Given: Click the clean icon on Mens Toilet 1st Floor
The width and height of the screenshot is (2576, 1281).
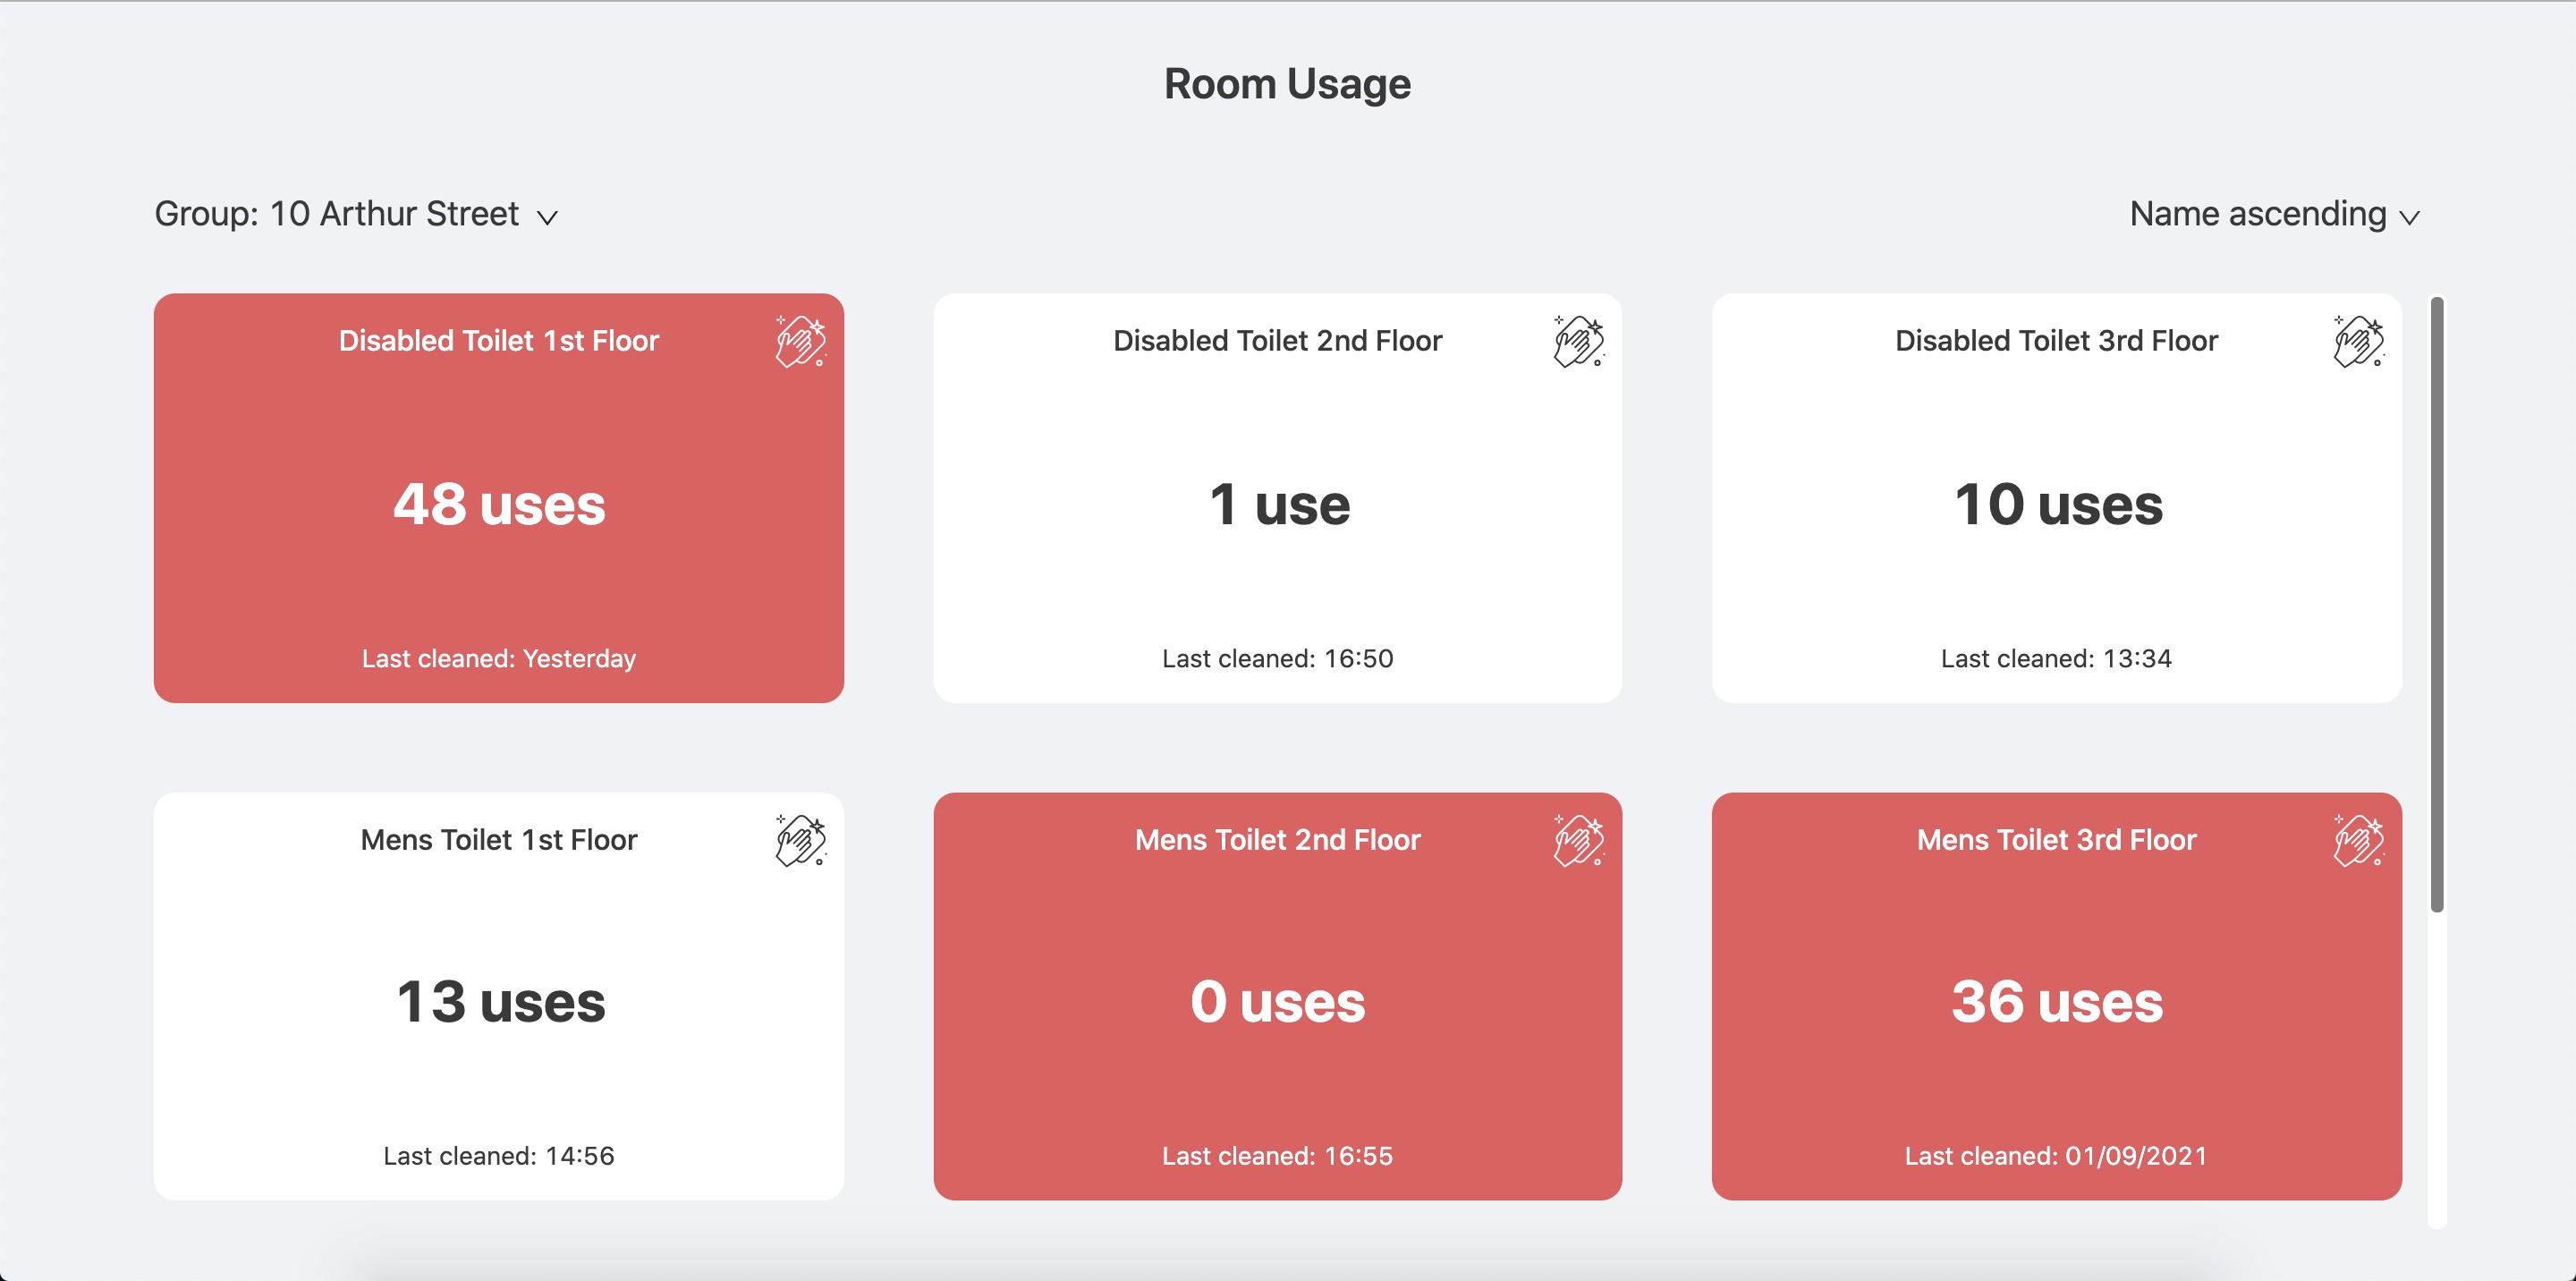Looking at the screenshot, I should [x=800, y=840].
